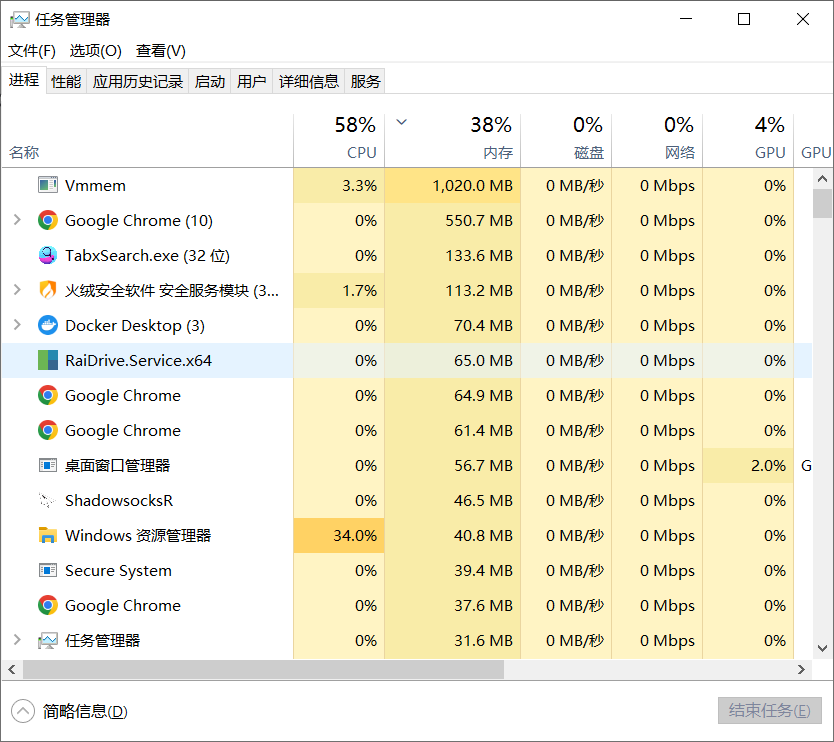834x742 pixels.
Task: Collapse to 简略信息 with the arrow button
Action: pyautogui.click(x=23, y=711)
